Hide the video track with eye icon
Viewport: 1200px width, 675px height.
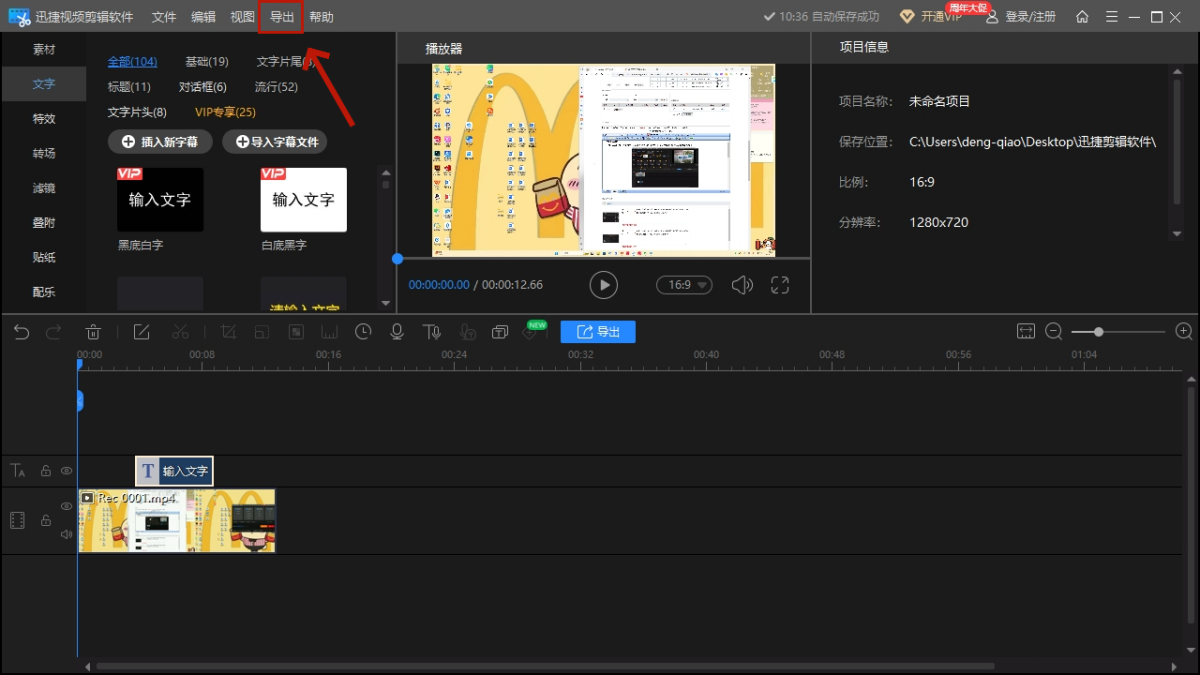point(66,506)
